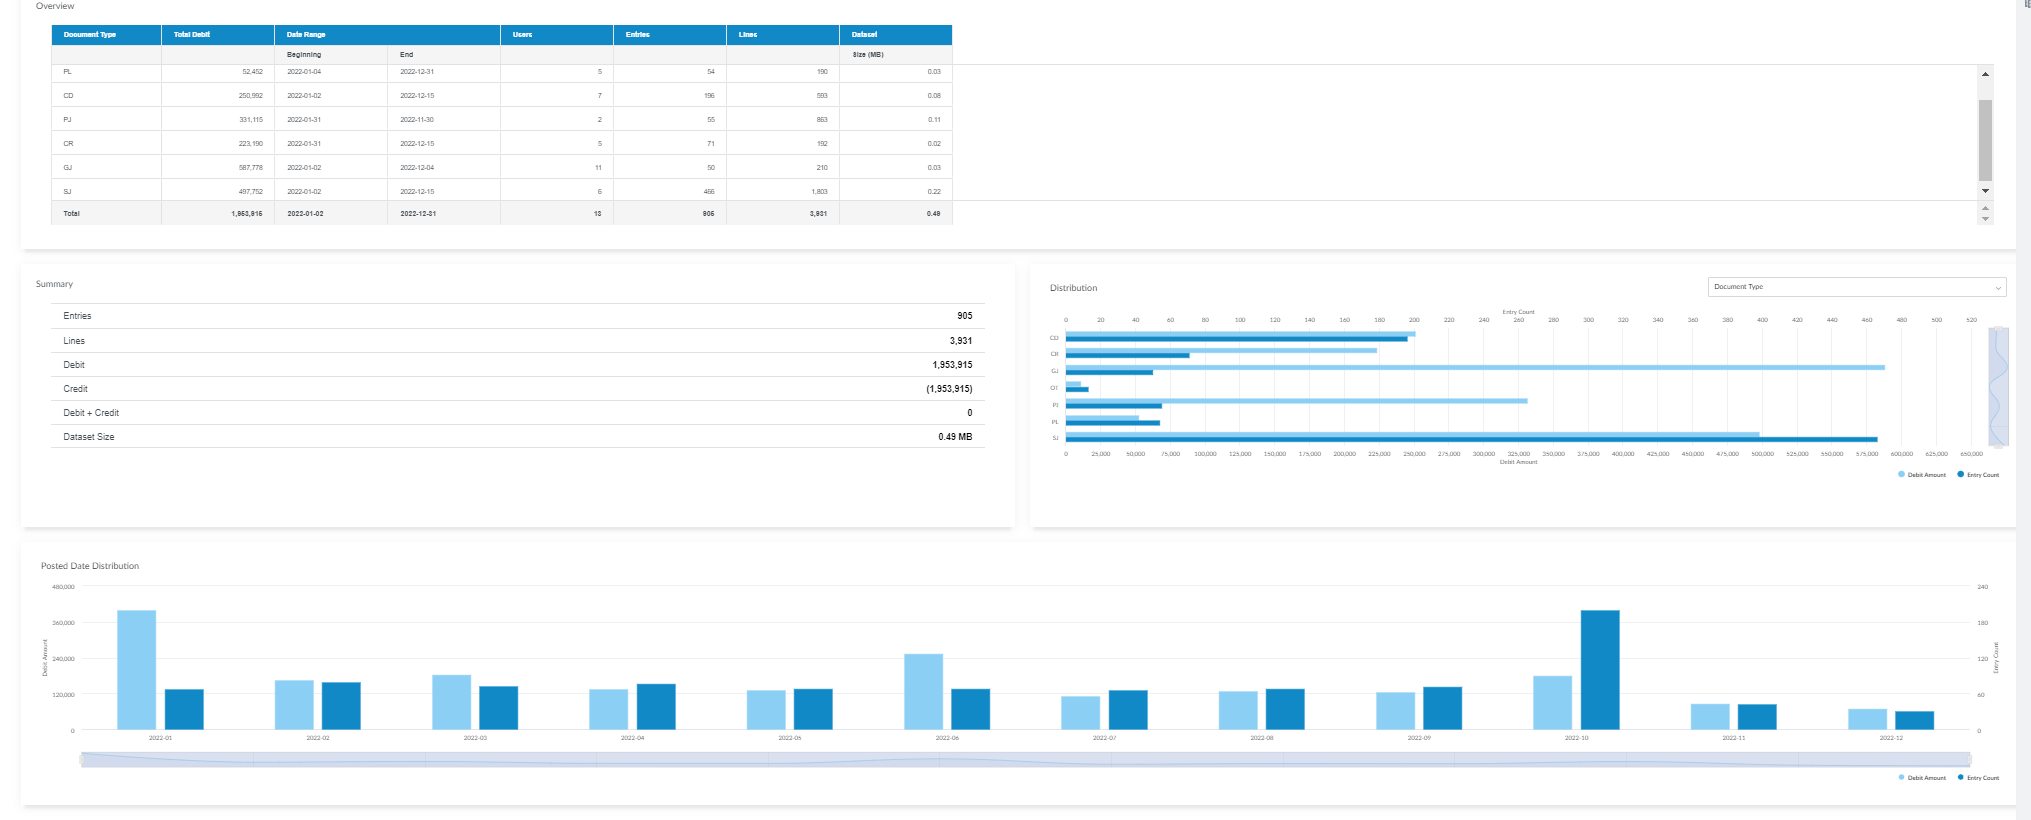2031x820 pixels.
Task: Select the SJ entry count bar in Distribution
Action: (1470, 439)
